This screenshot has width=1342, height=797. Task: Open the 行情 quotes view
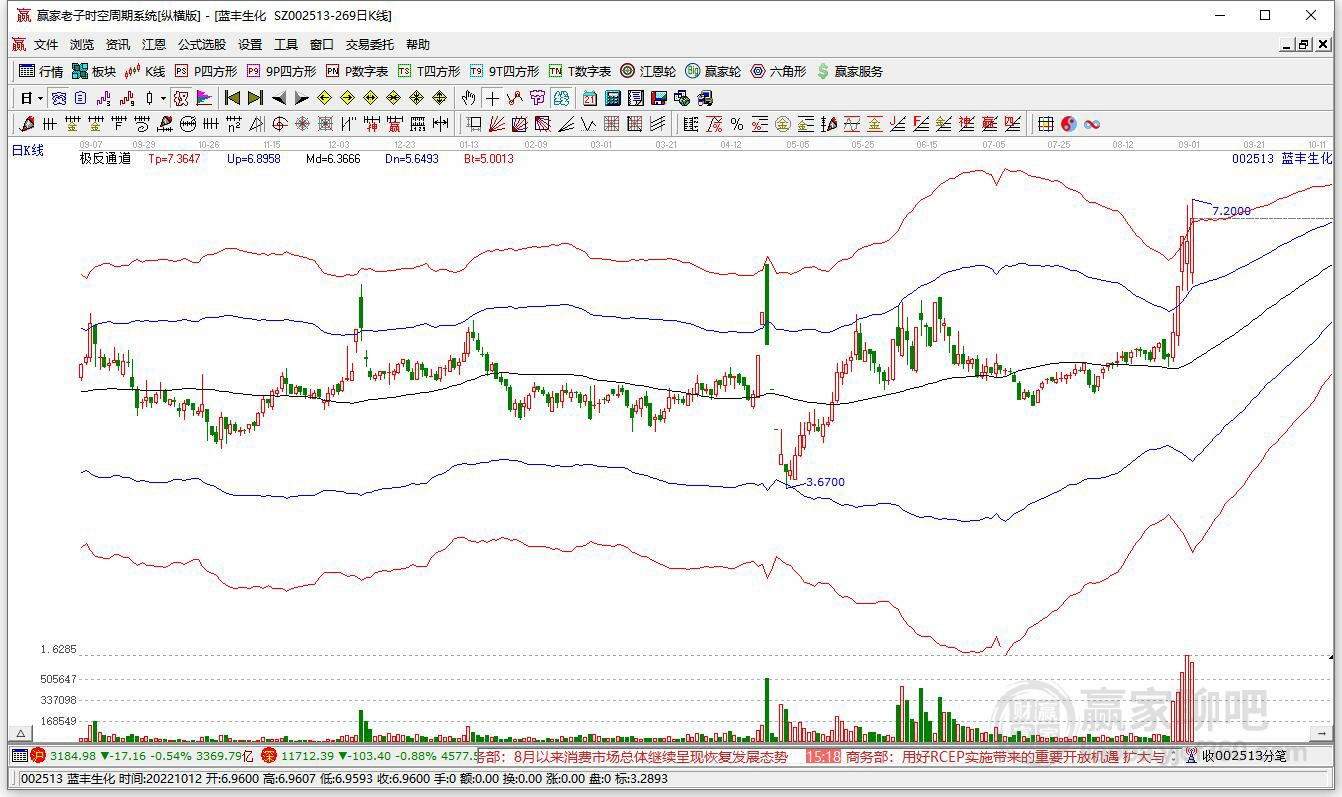42,71
